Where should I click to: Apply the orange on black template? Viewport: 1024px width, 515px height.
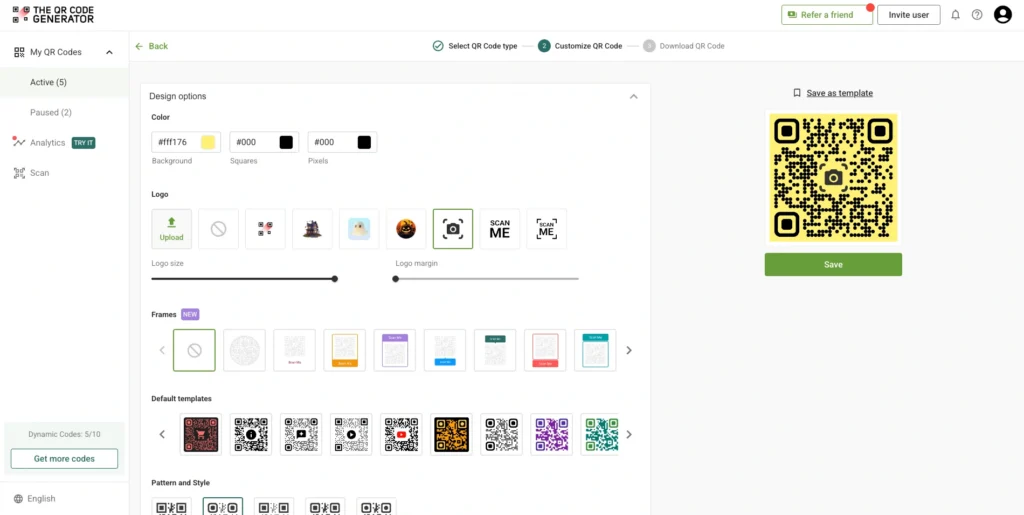(451, 434)
